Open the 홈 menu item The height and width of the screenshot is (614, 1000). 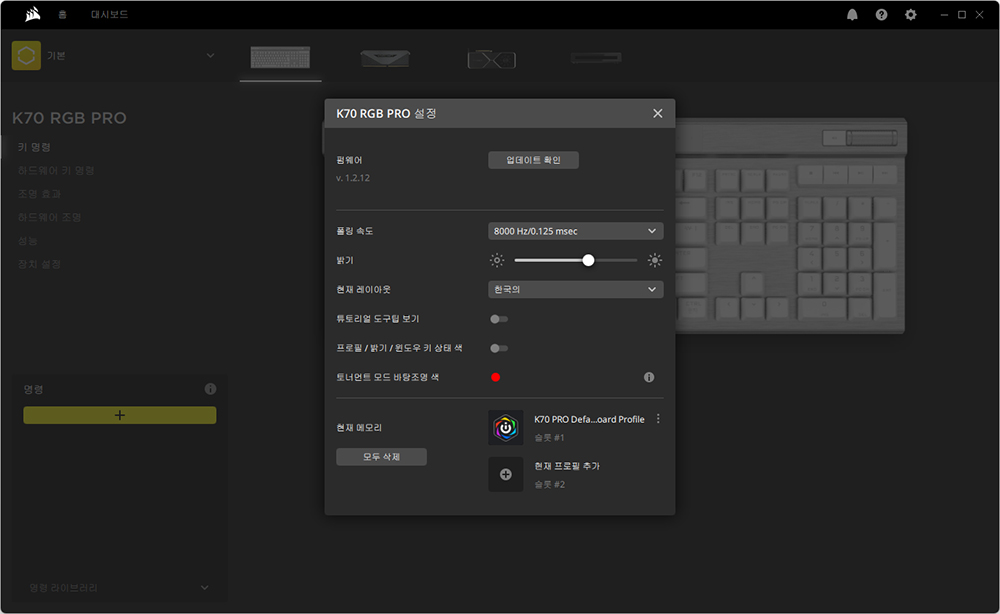(62, 15)
